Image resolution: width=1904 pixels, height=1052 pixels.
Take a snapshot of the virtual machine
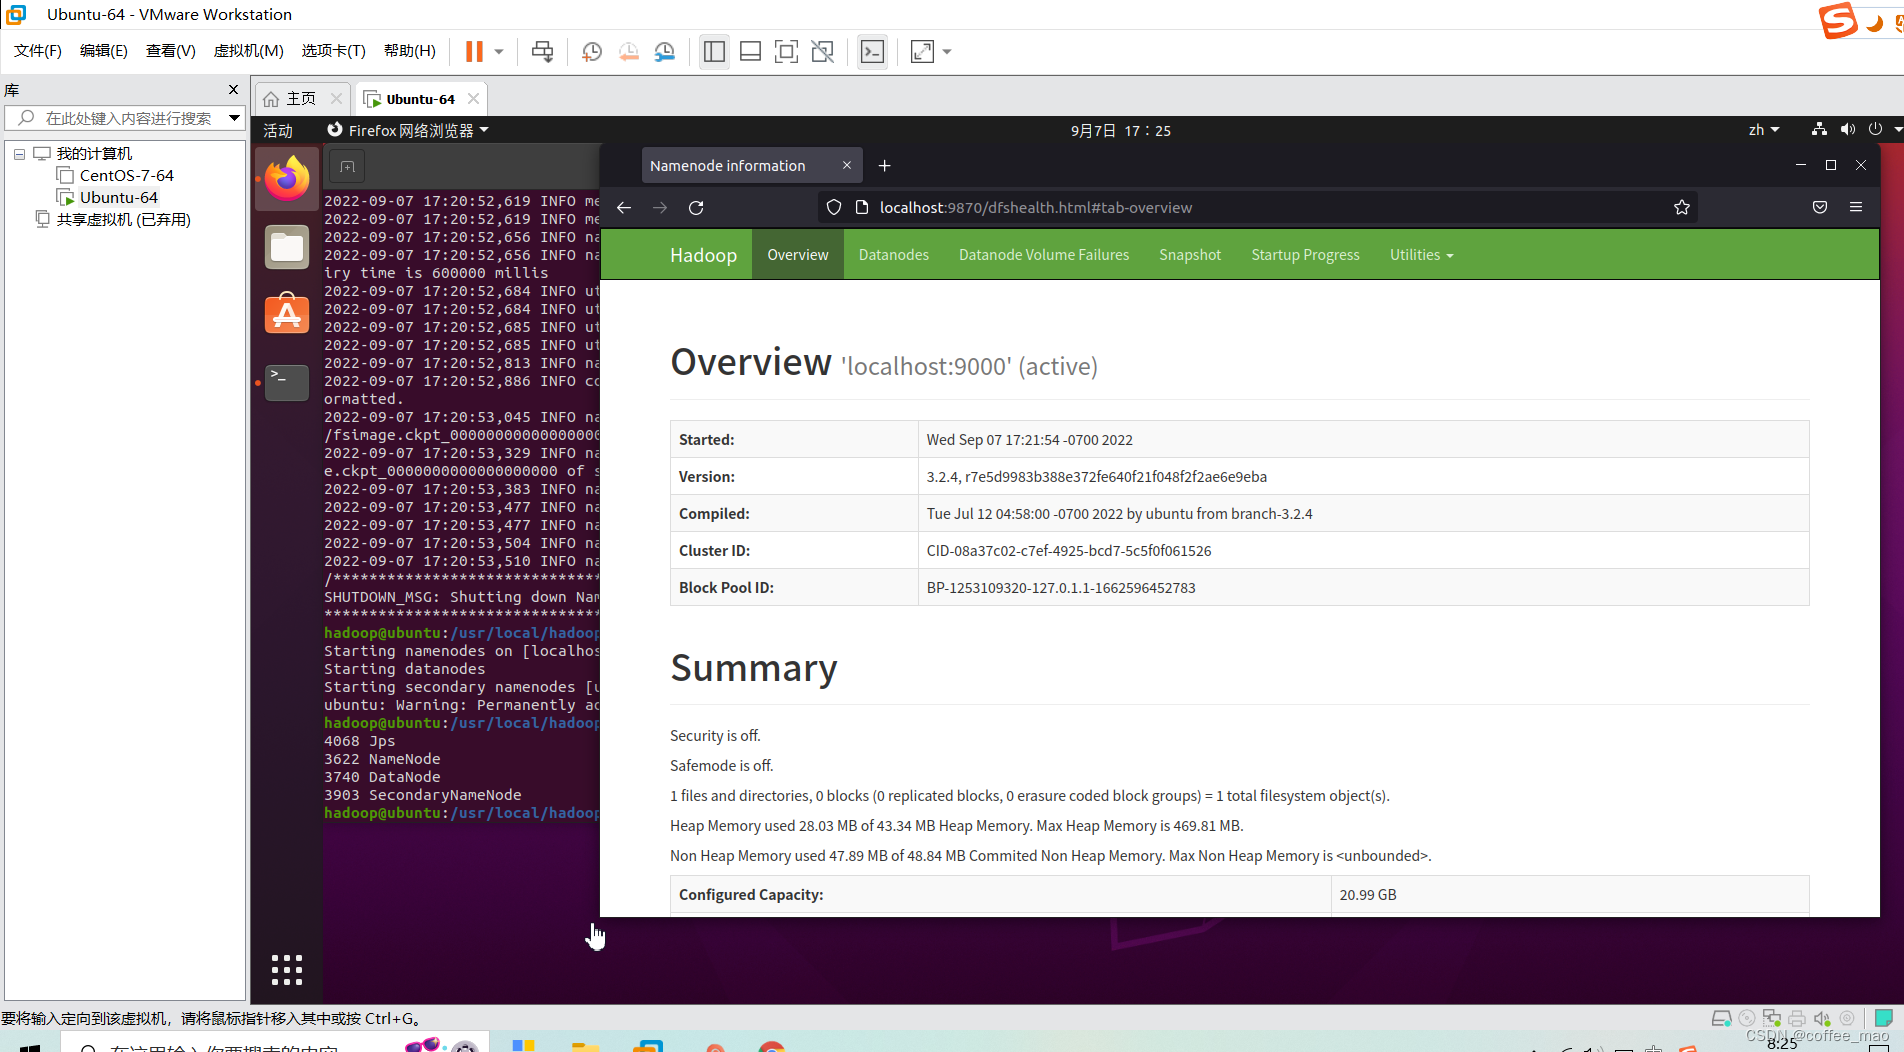592,51
